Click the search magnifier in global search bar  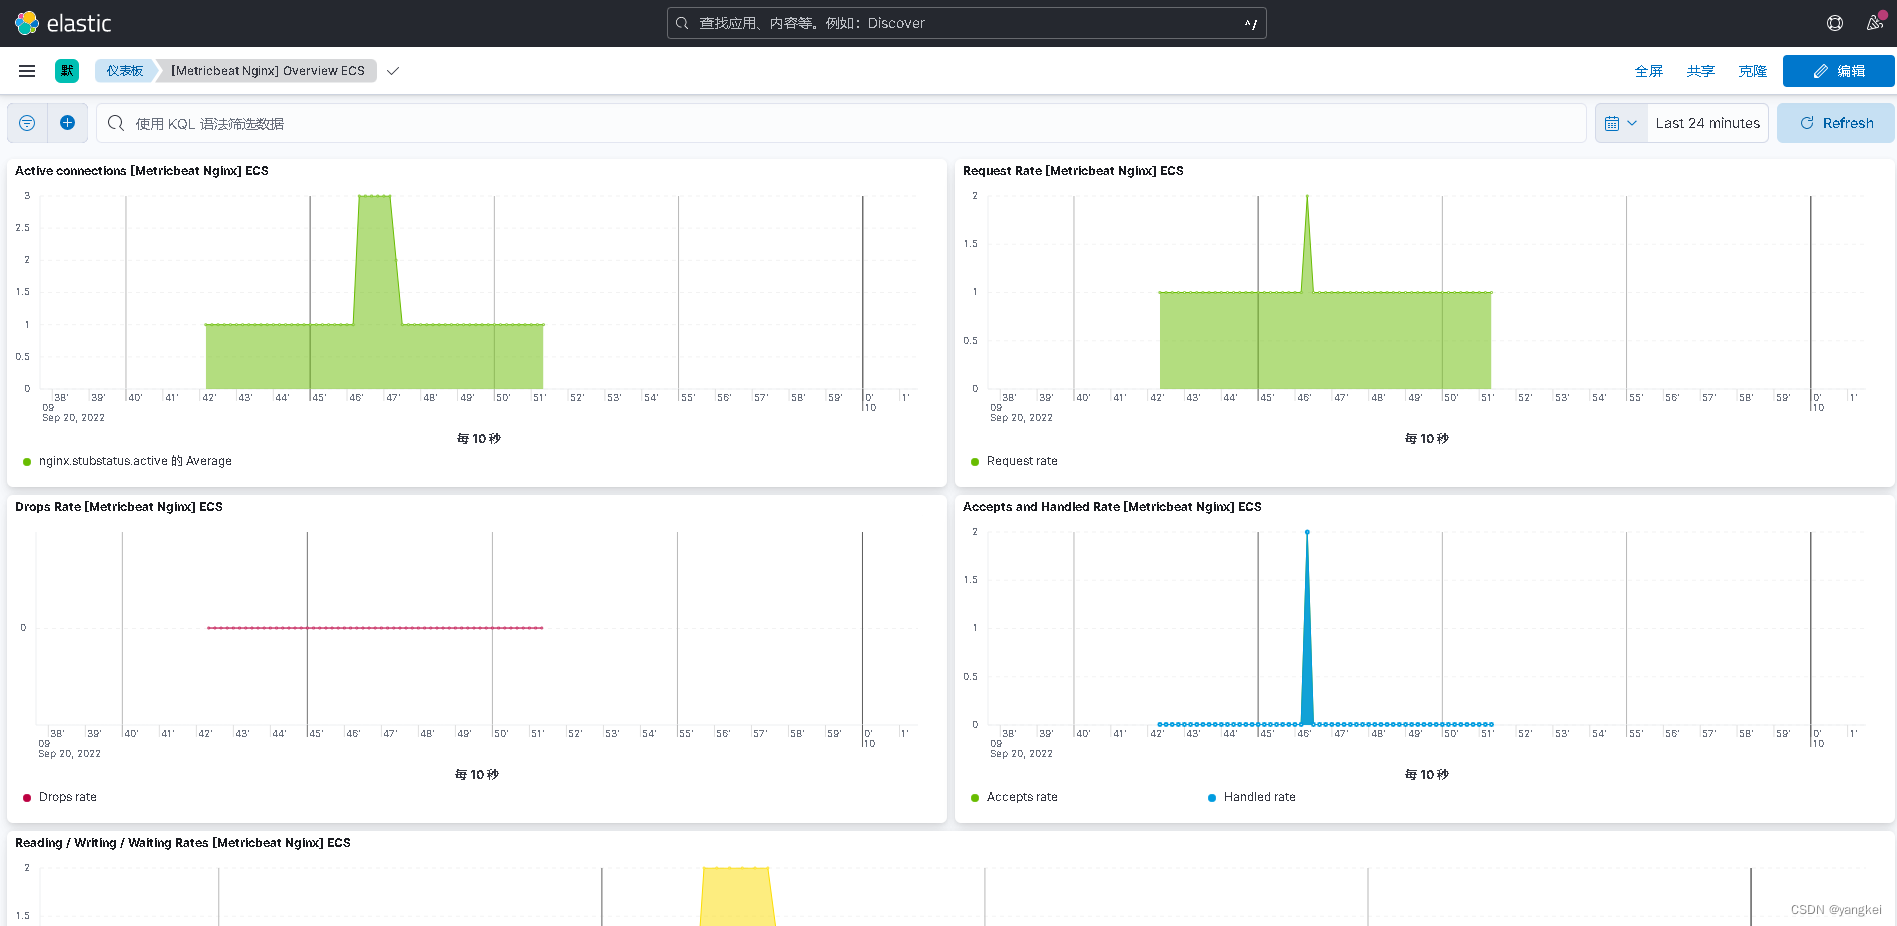pos(682,23)
